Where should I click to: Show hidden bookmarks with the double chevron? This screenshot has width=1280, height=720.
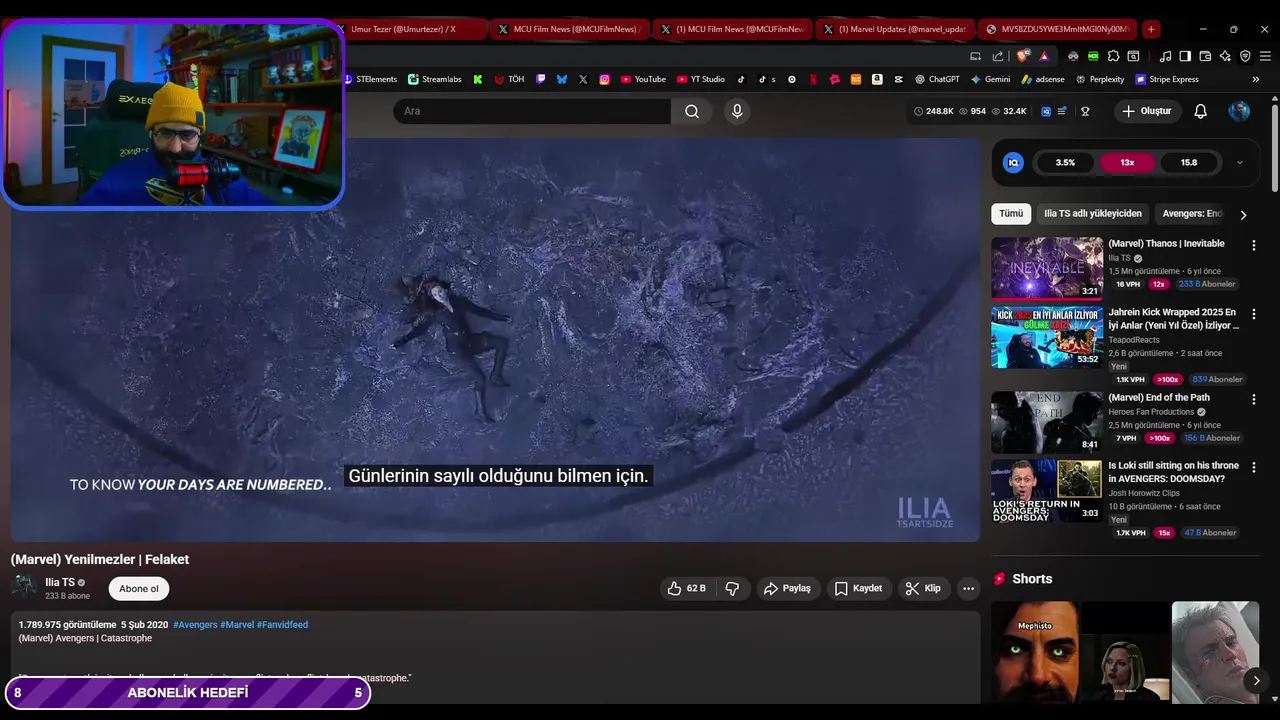pos(1256,79)
